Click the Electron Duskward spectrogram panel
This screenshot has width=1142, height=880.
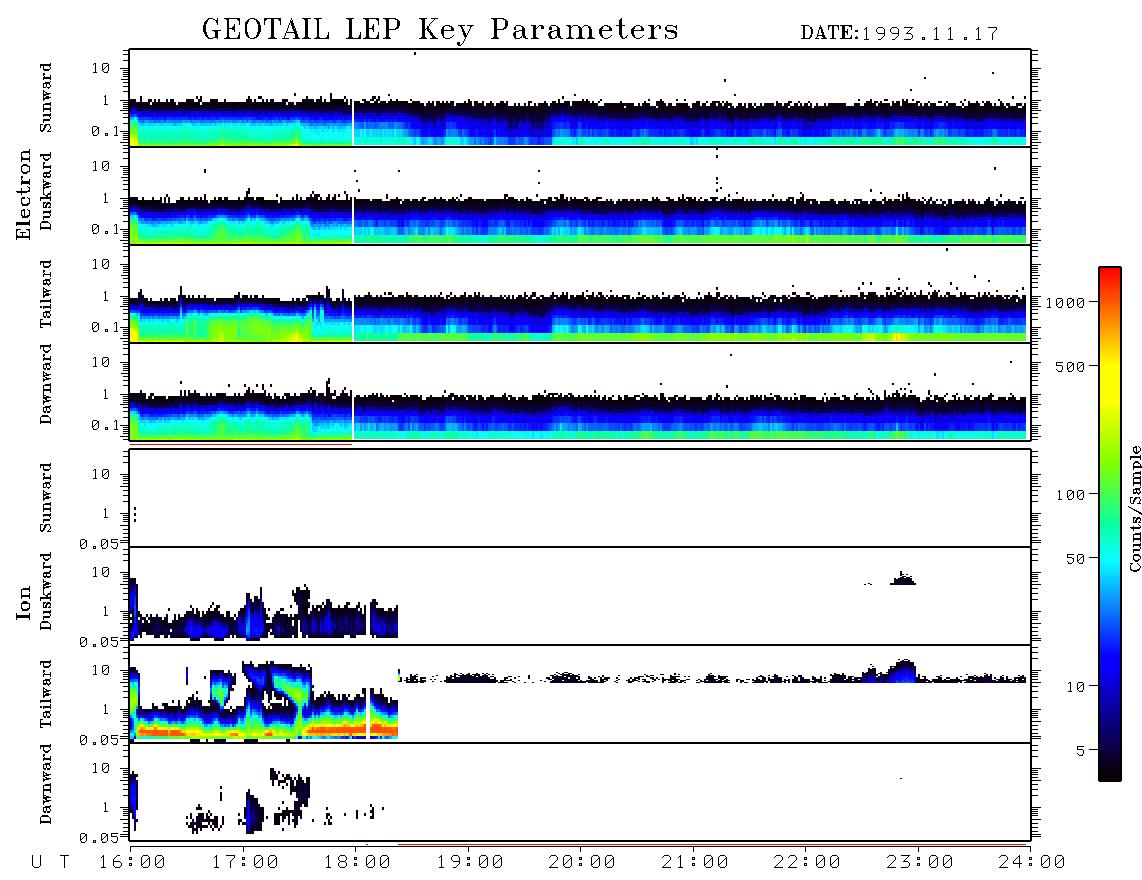pos(580,195)
